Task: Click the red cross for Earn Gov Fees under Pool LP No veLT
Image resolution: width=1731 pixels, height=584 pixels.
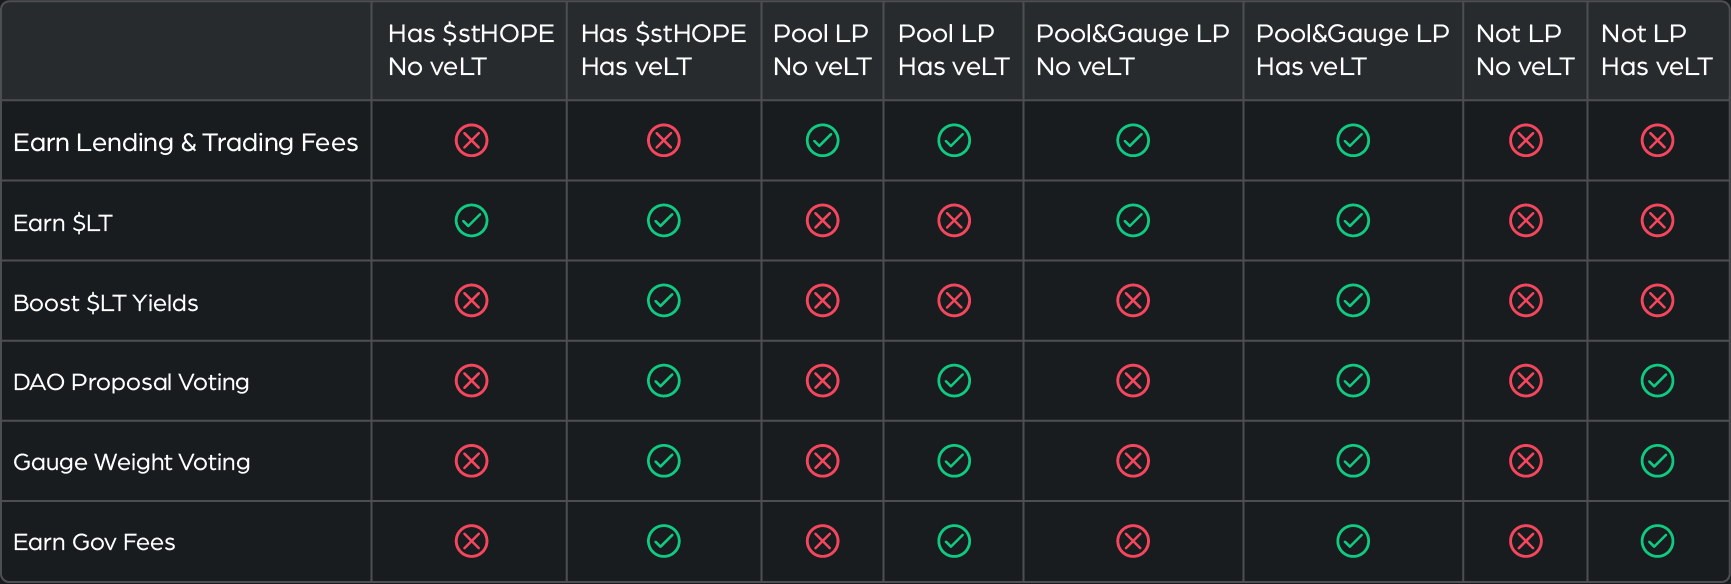Action: click(x=823, y=541)
